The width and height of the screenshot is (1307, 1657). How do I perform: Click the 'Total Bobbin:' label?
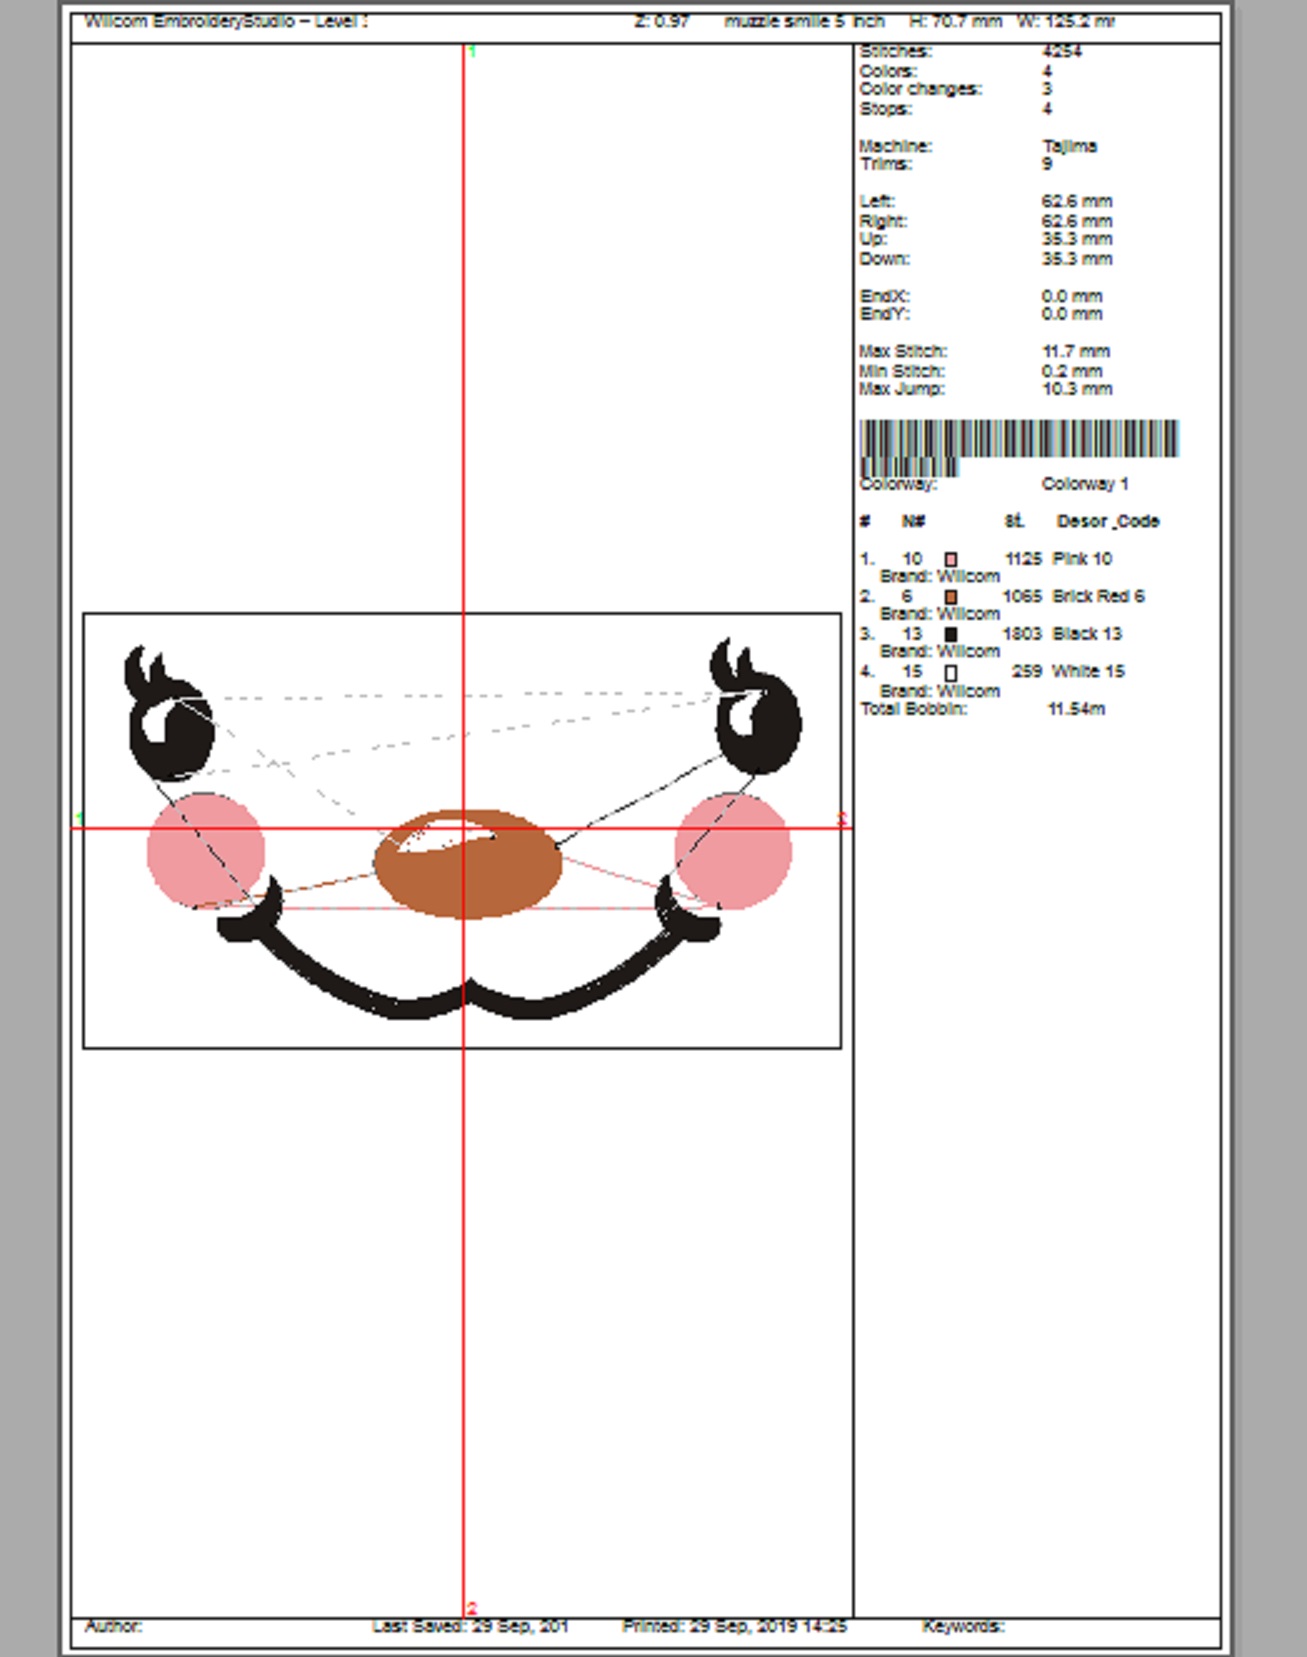coord(914,709)
